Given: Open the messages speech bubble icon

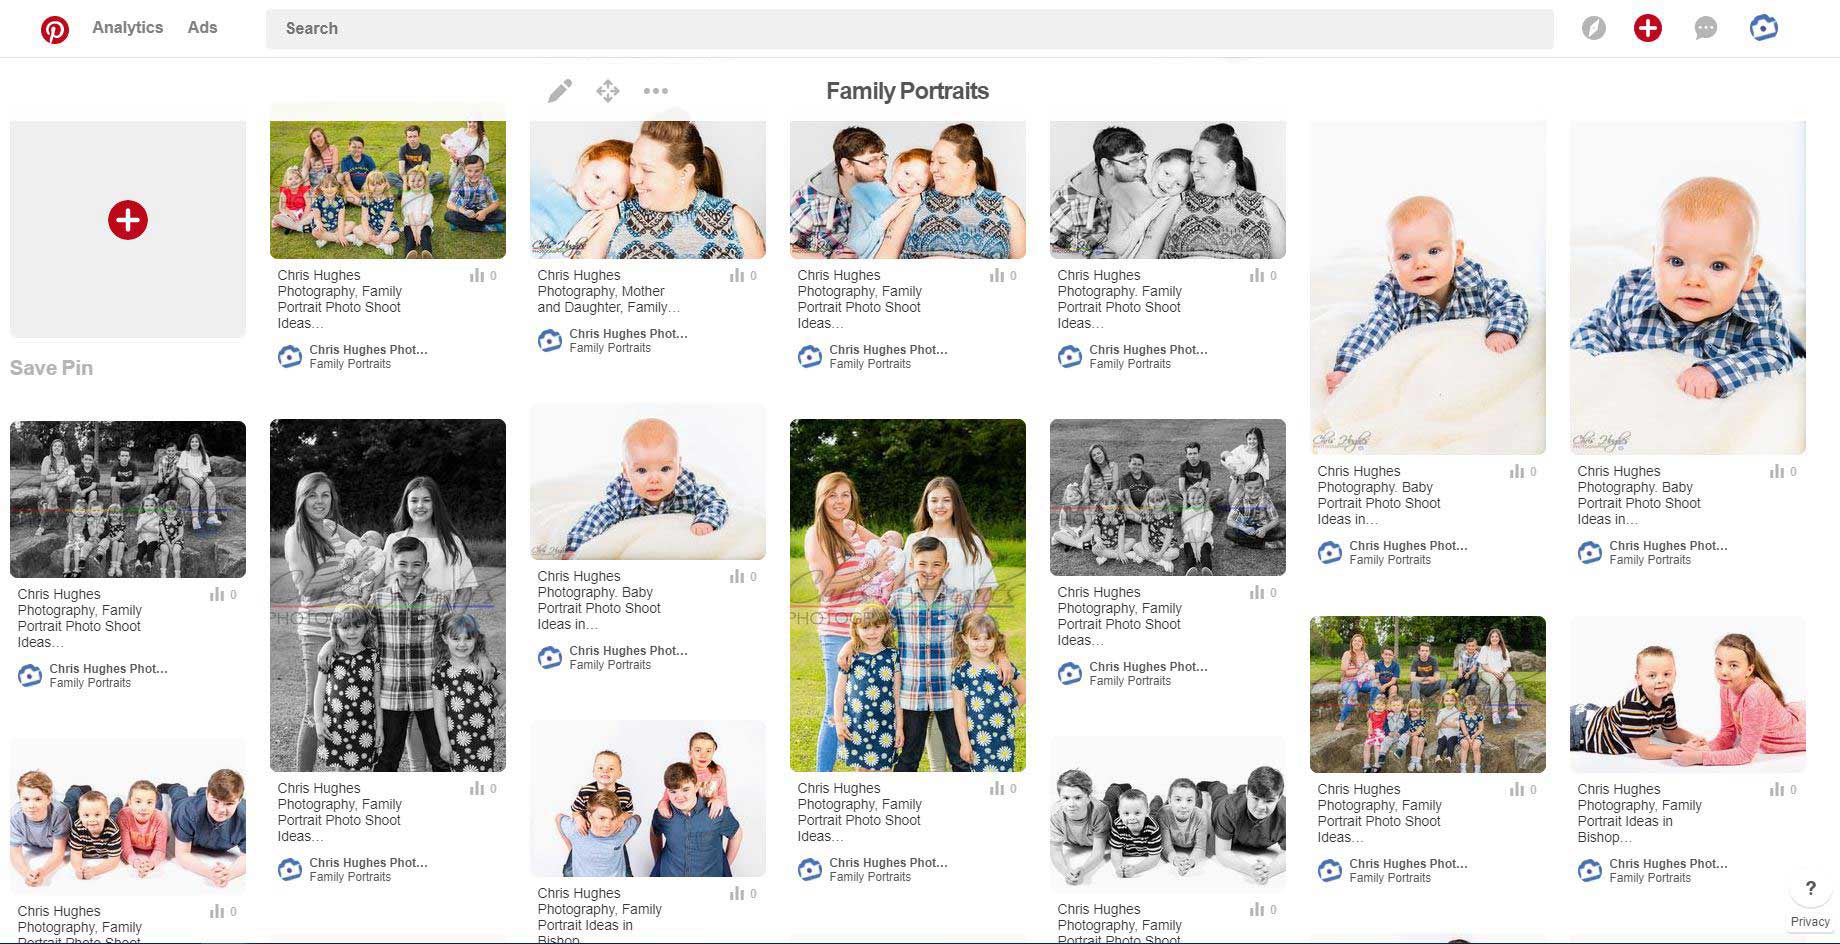Looking at the screenshot, I should [1705, 29].
